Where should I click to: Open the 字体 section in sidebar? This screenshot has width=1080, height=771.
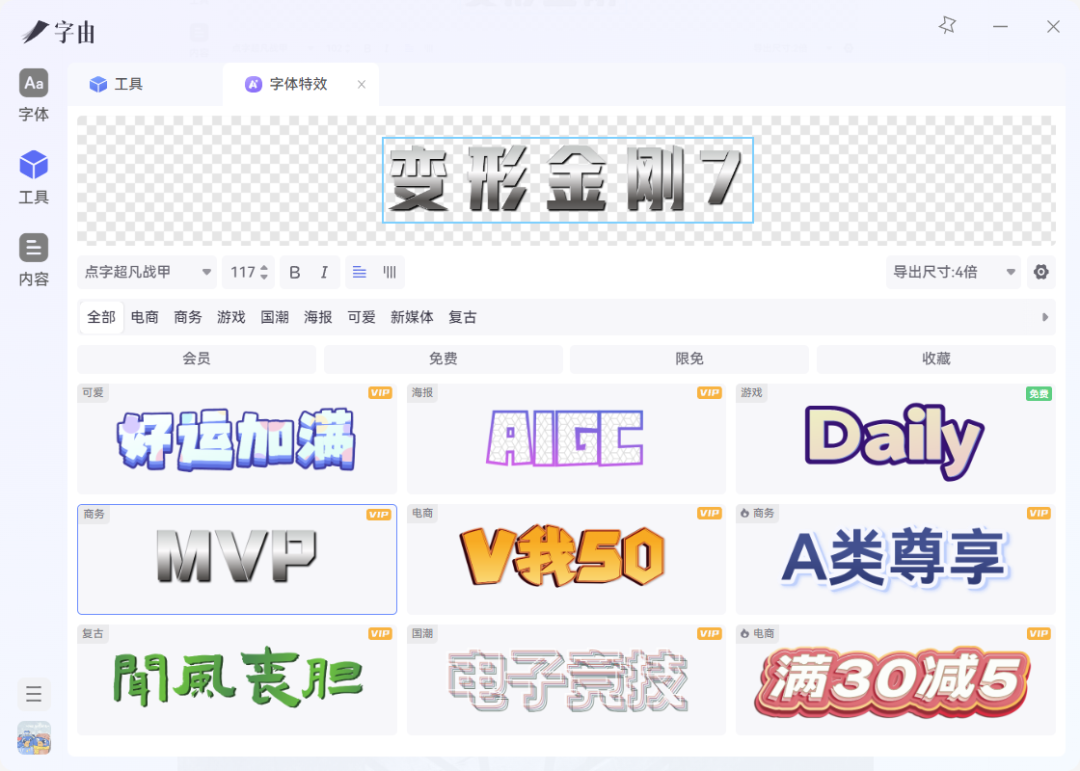pyautogui.click(x=34, y=95)
